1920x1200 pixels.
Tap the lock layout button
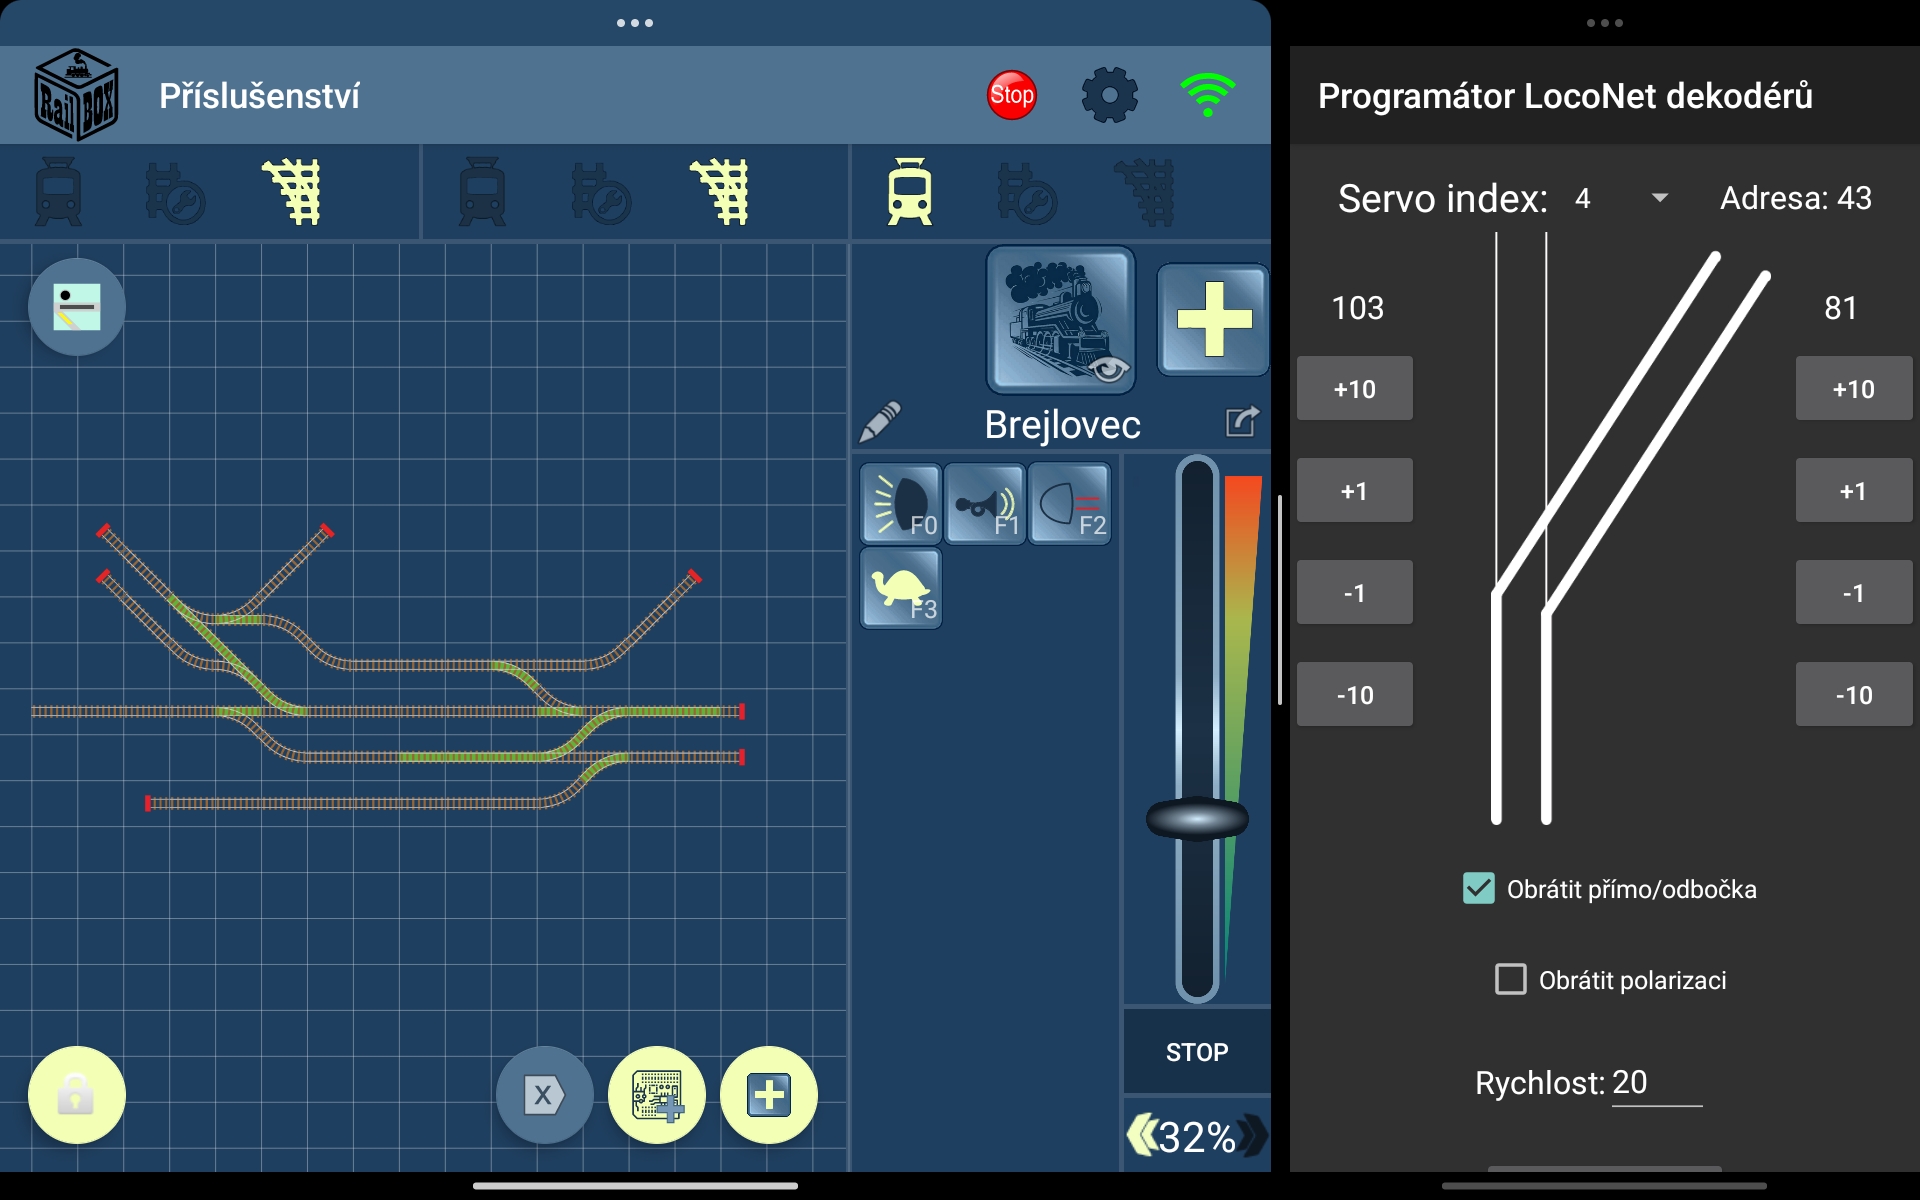[x=77, y=1095]
